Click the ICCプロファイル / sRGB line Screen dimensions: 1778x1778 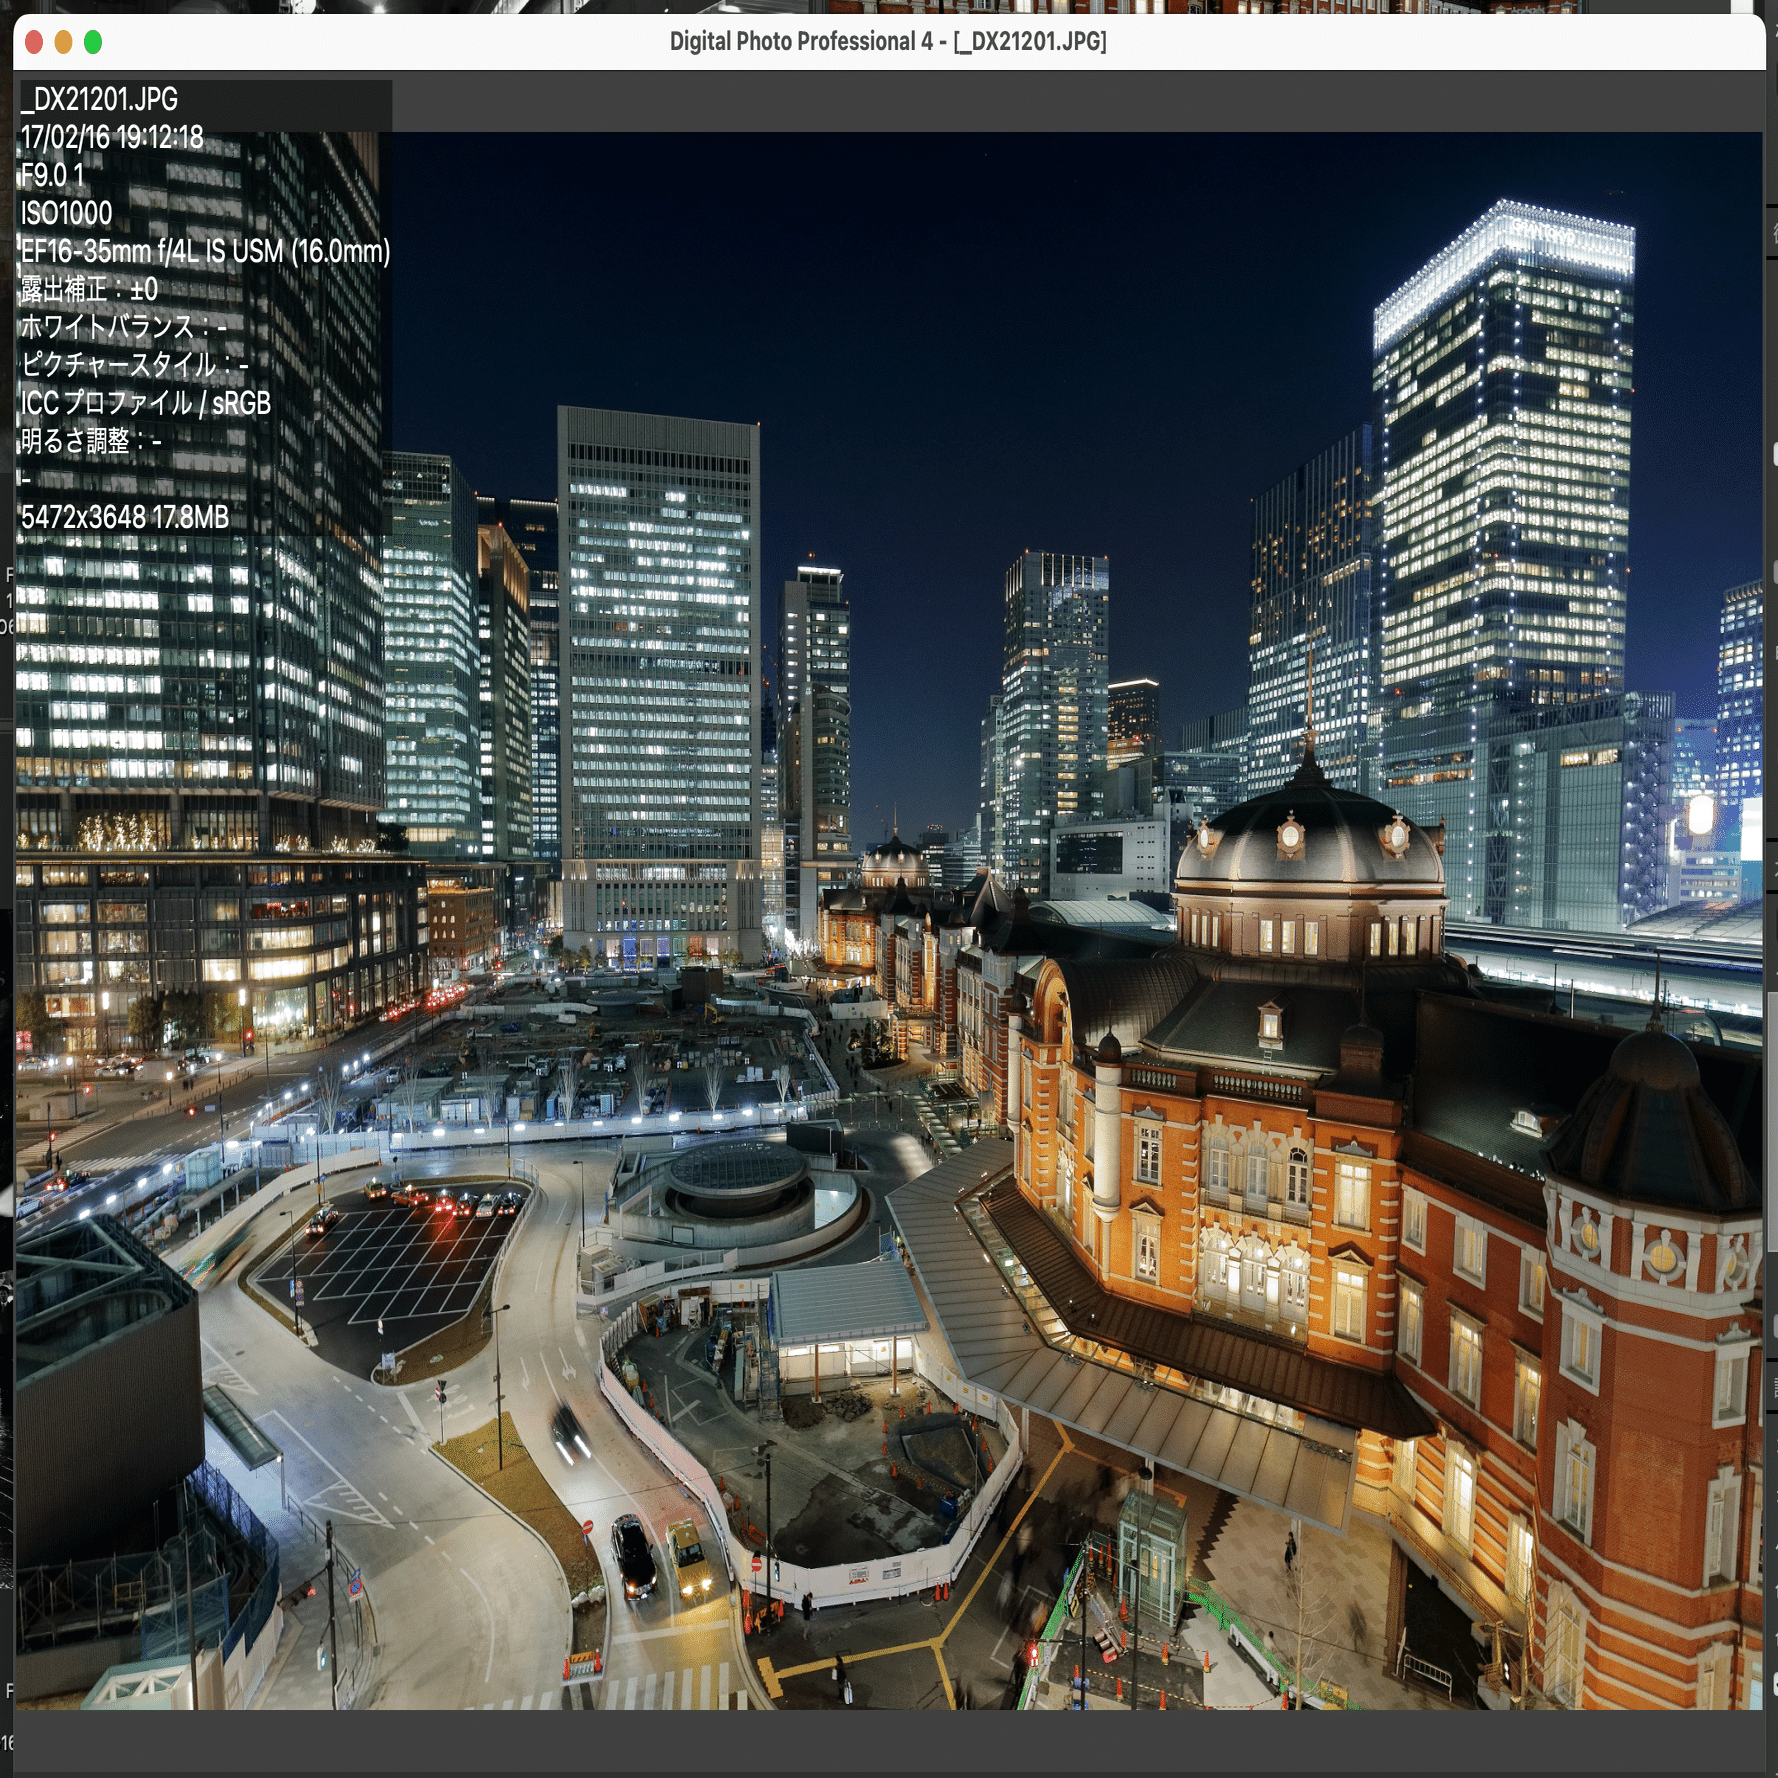pyautogui.click(x=146, y=403)
